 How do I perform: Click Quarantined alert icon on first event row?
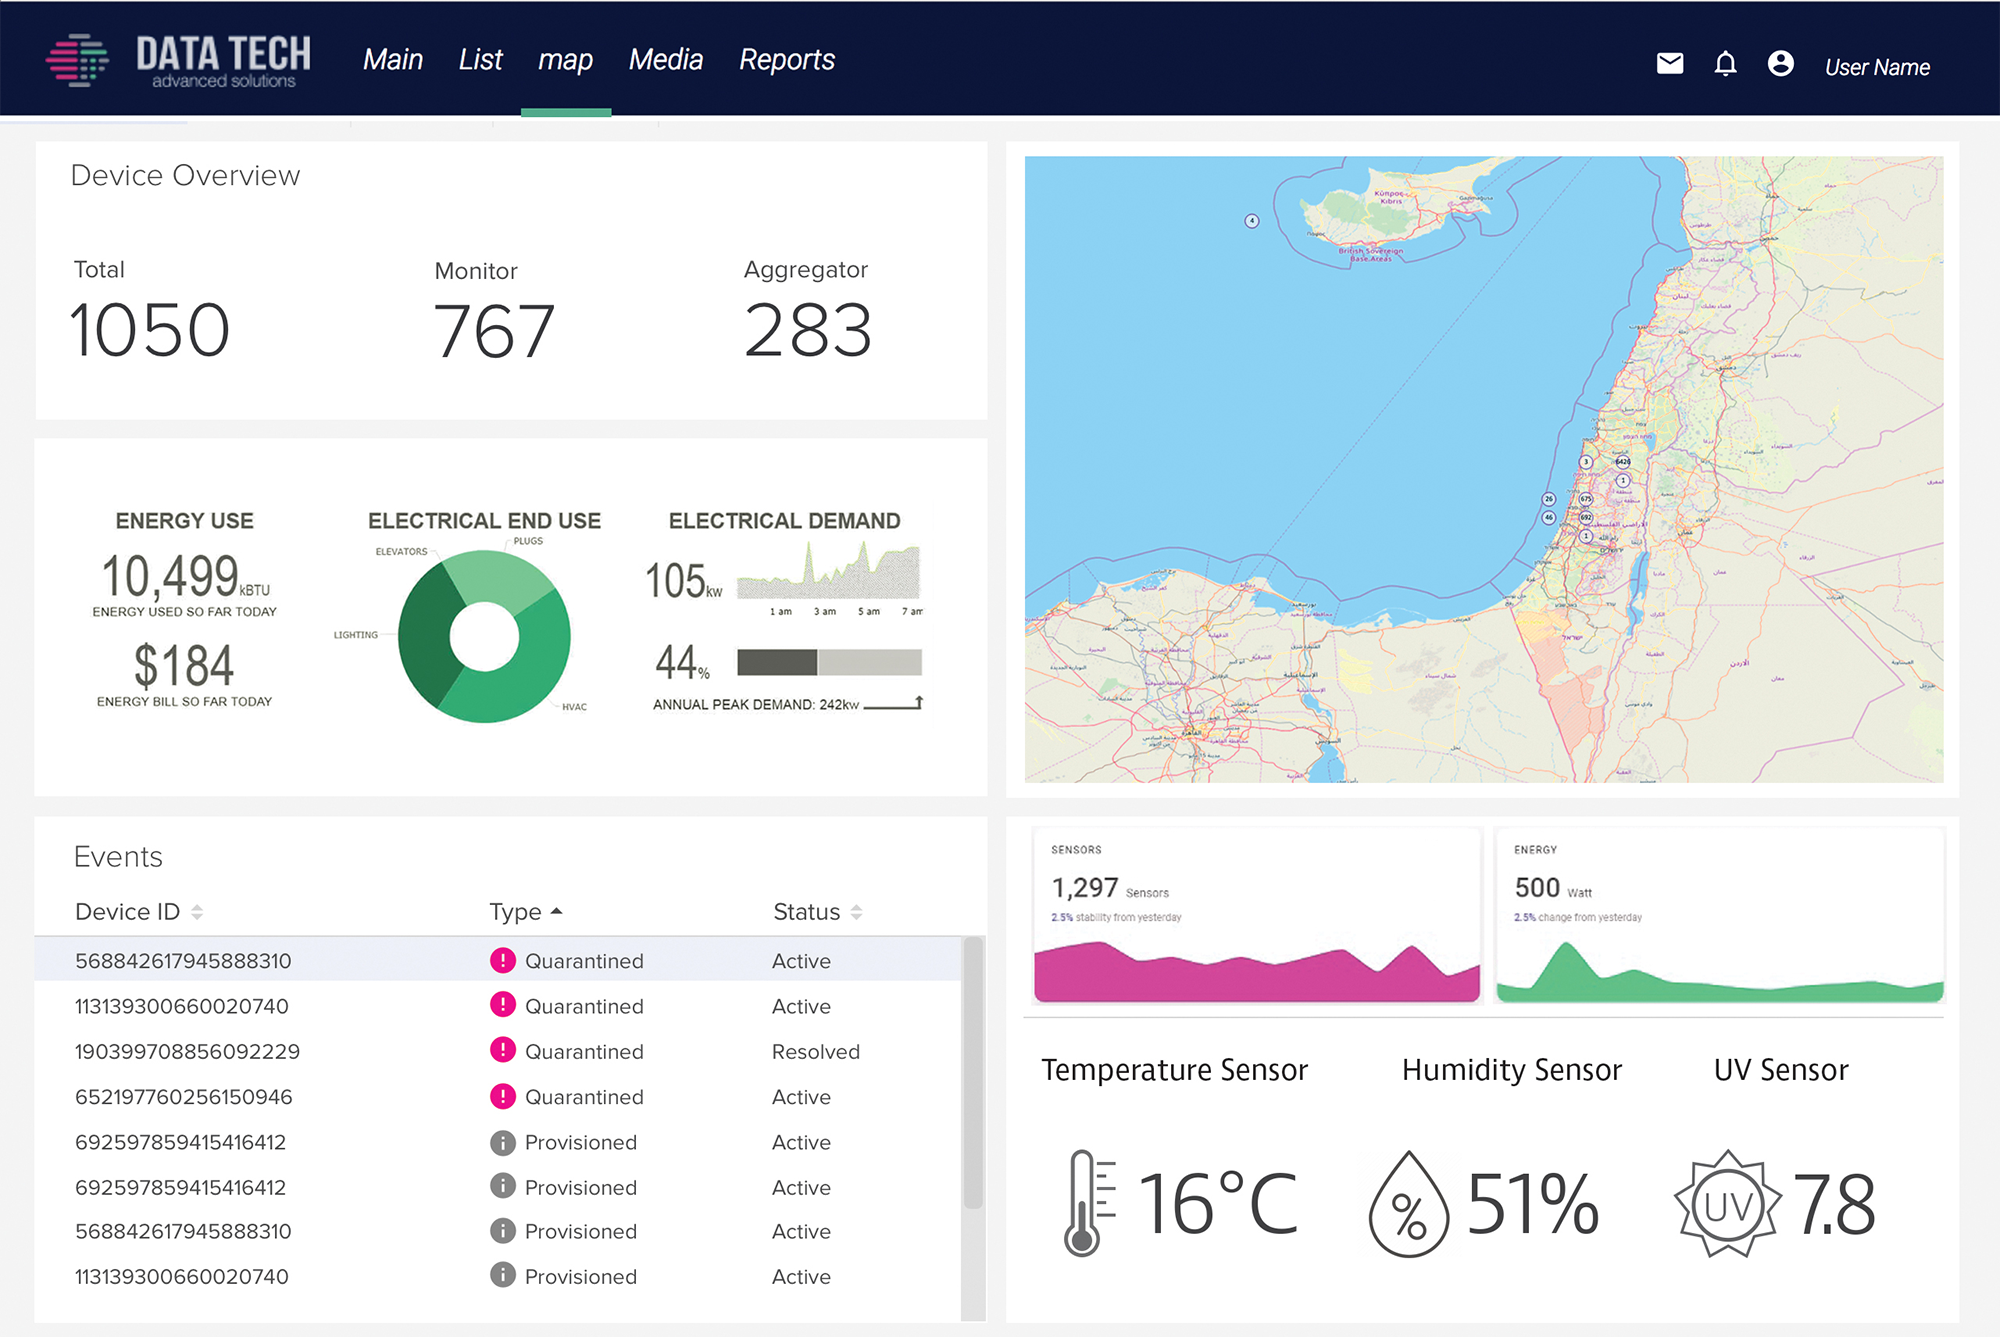pyautogui.click(x=502, y=960)
